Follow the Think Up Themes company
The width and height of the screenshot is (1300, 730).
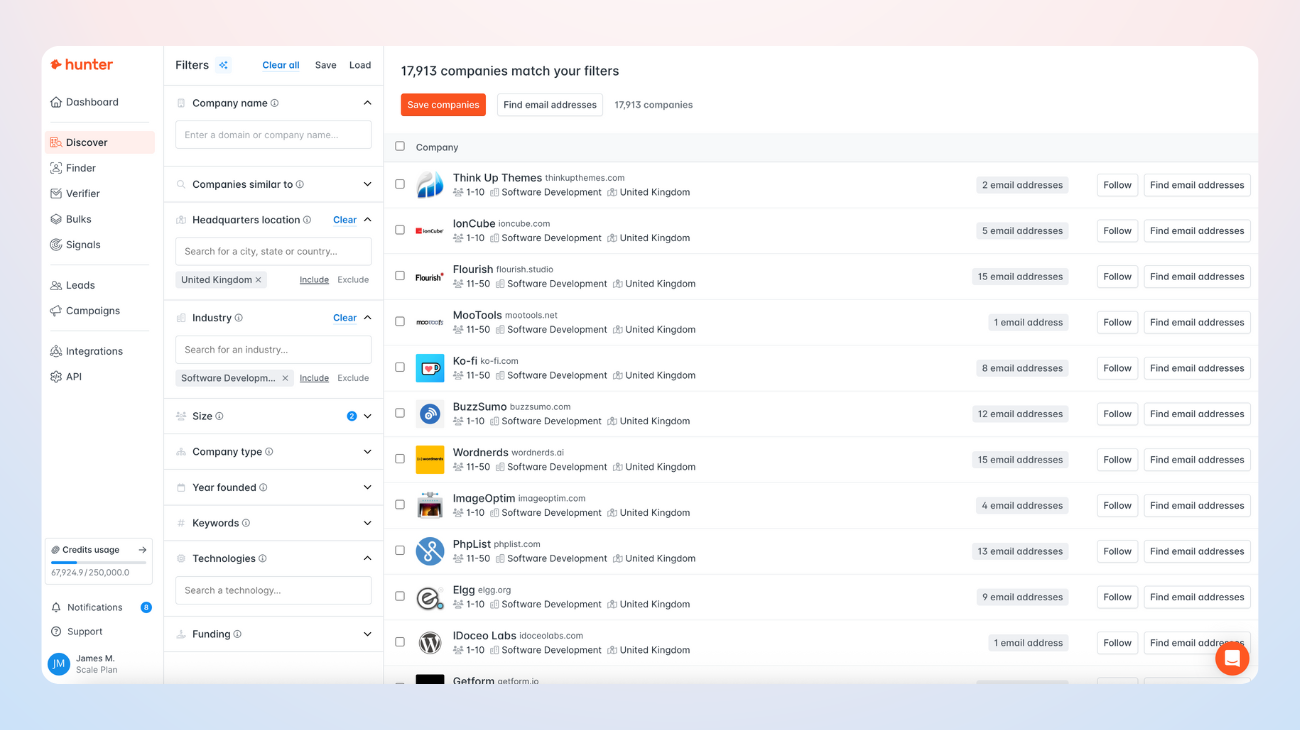[x=1117, y=185]
